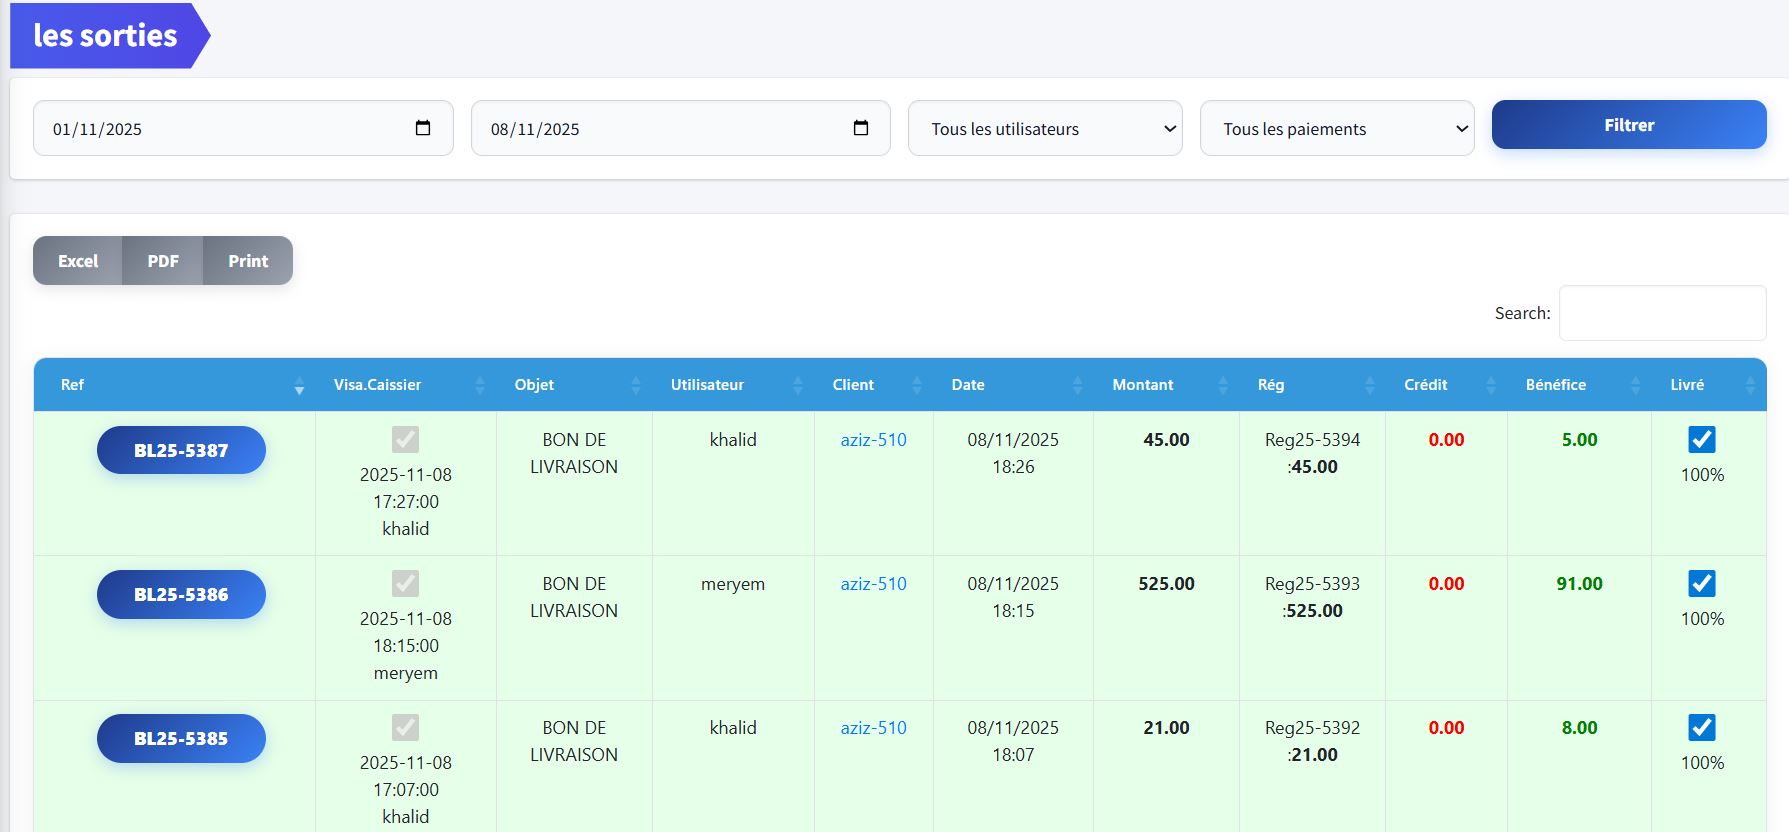Sort by Date column sort icon
Viewport: 1789px width, 832px height.
click(x=1077, y=385)
